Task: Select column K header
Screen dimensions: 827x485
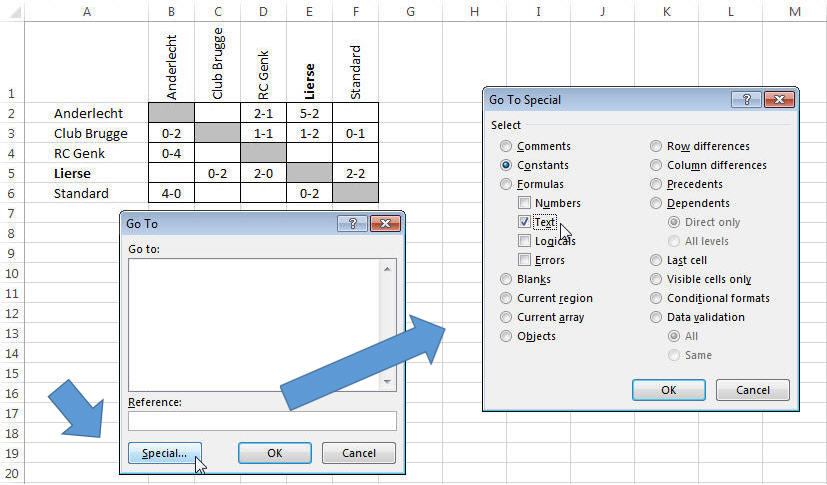Action: click(x=667, y=11)
